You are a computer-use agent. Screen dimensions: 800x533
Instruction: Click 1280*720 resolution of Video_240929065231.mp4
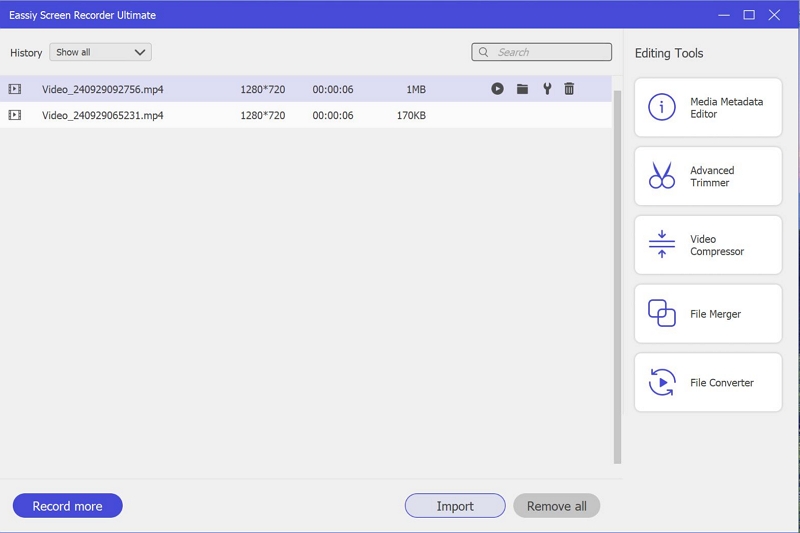click(263, 115)
